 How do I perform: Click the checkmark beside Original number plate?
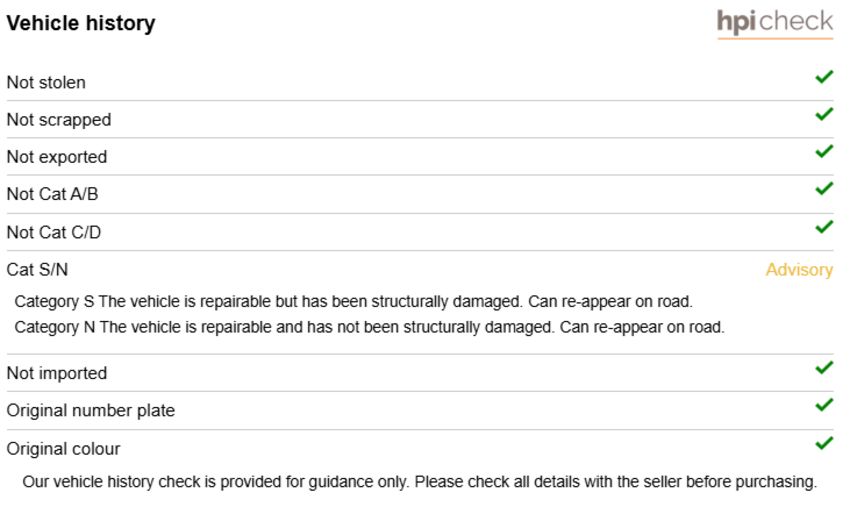[824, 405]
